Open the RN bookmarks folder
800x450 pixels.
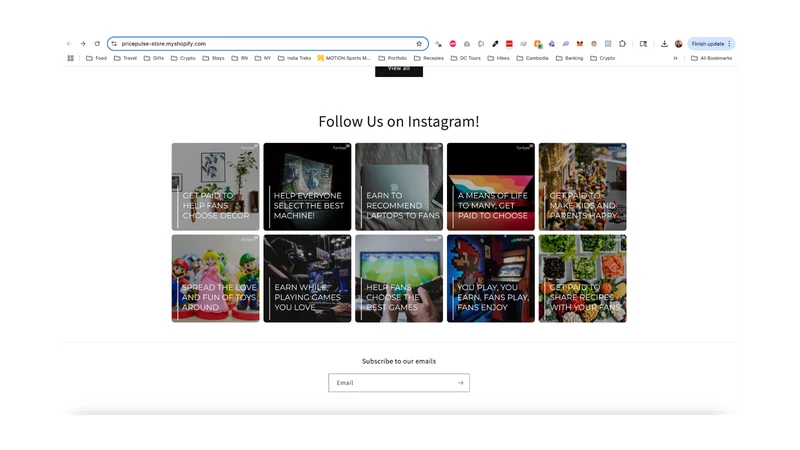tap(240, 58)
